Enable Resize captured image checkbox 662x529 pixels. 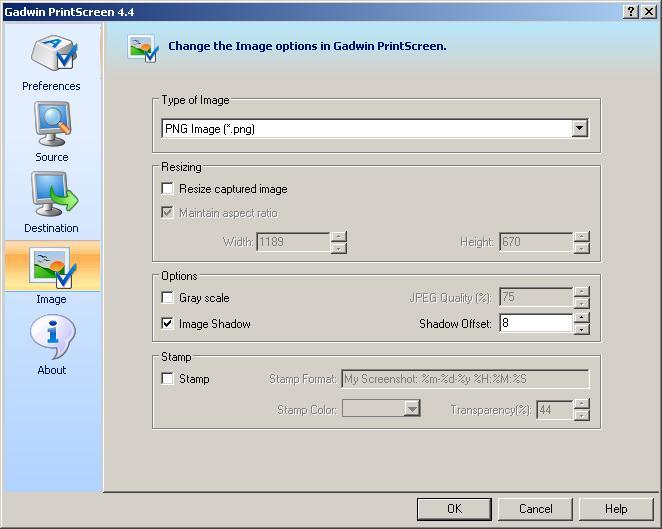click(168, 188)
